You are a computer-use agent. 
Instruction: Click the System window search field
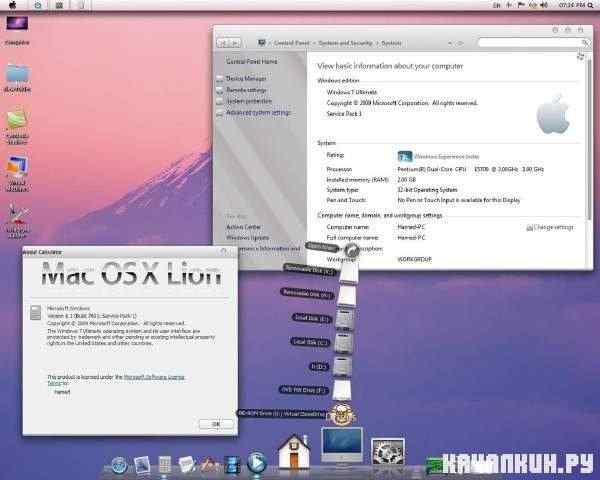(533, 42)
